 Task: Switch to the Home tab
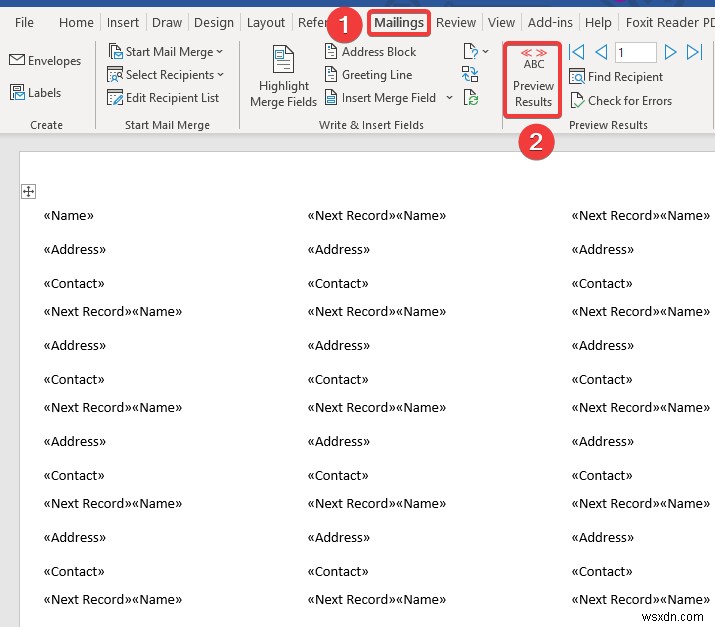[76, 22]
